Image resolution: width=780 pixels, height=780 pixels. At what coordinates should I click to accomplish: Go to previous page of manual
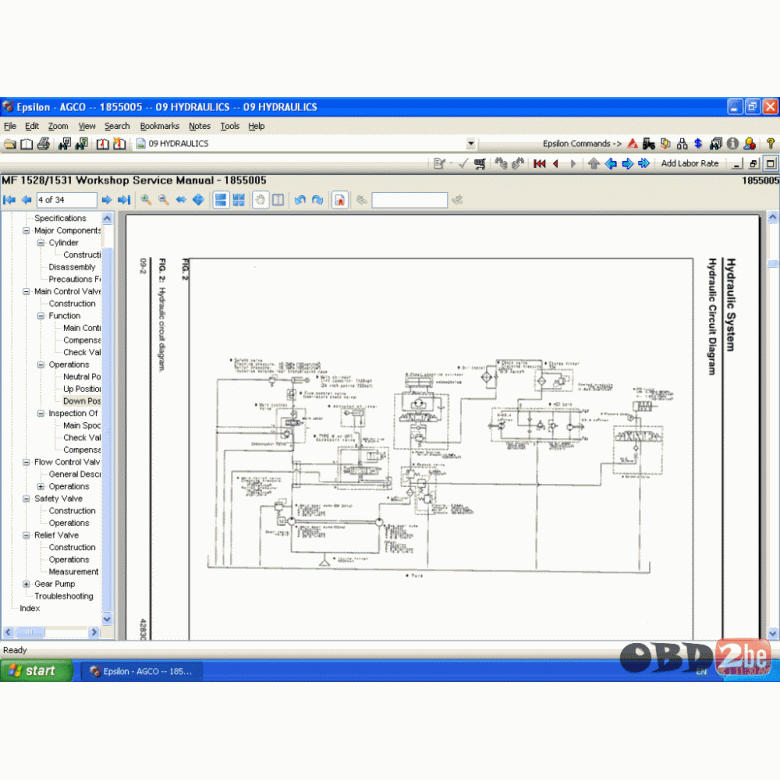[26, 200]
